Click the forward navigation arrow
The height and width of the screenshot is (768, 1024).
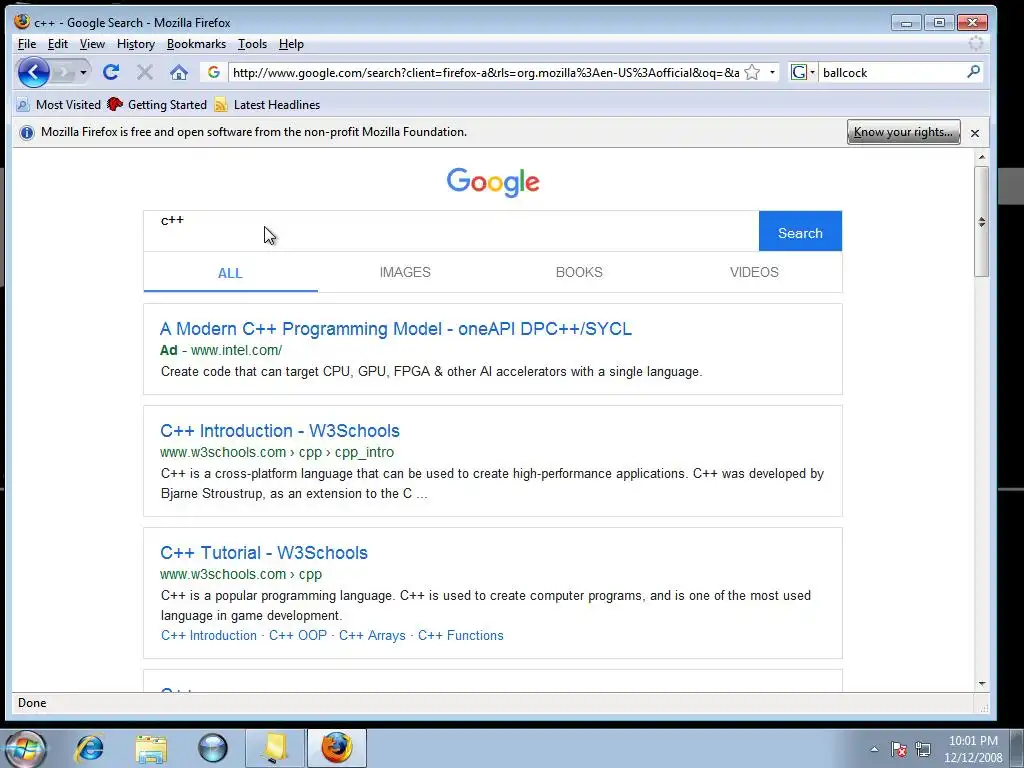tap(64, 72)
